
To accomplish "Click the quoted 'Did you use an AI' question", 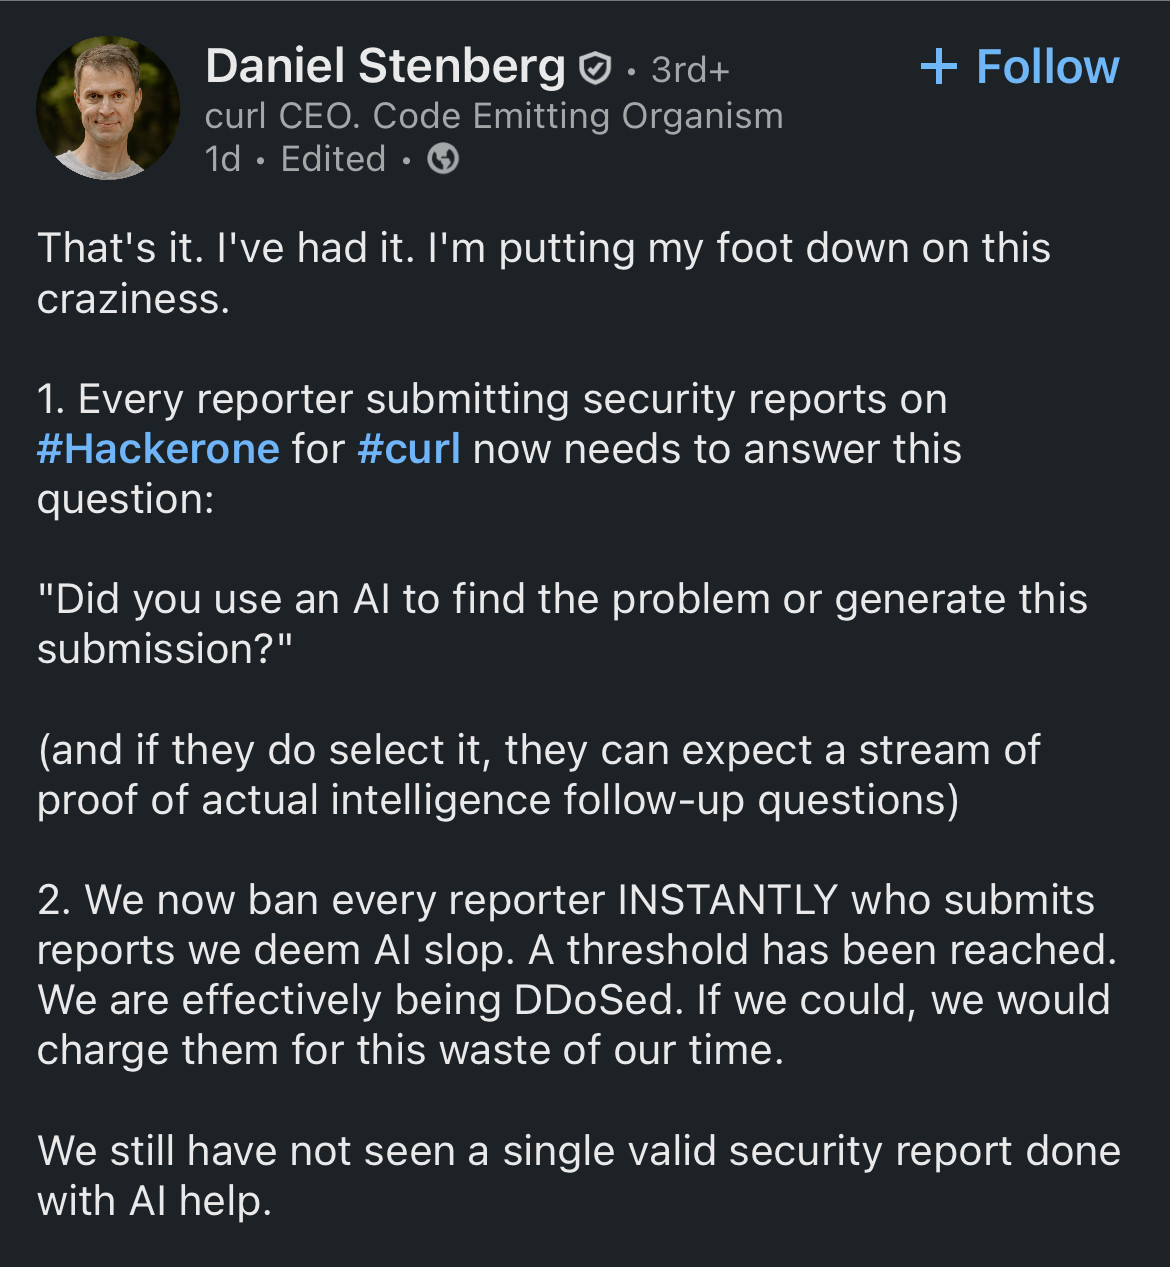I will [x=562, y=624].
